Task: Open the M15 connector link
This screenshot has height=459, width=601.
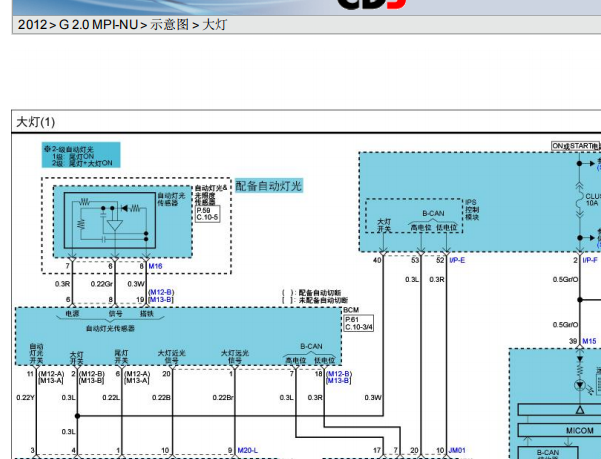Action: 589,341
